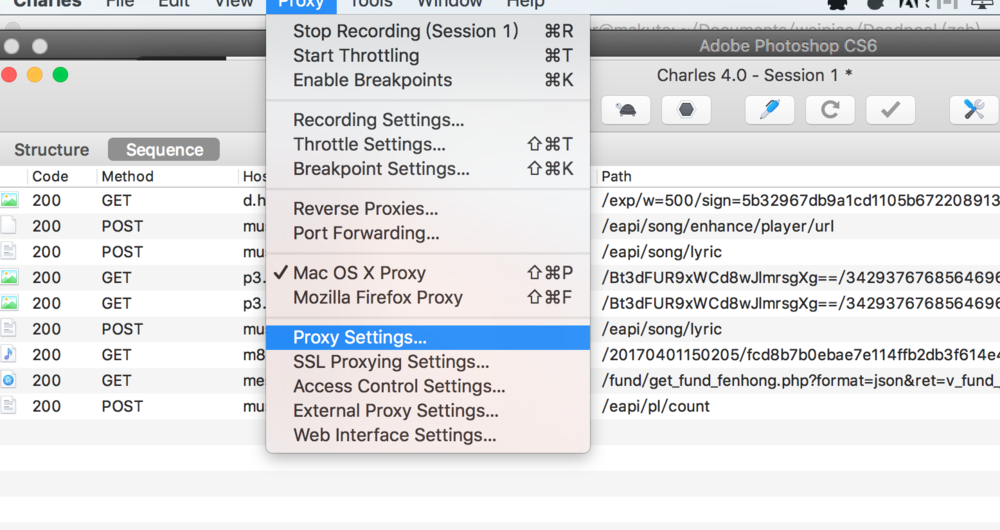
Task: Select the Sequence view tab
Action: 164,150
